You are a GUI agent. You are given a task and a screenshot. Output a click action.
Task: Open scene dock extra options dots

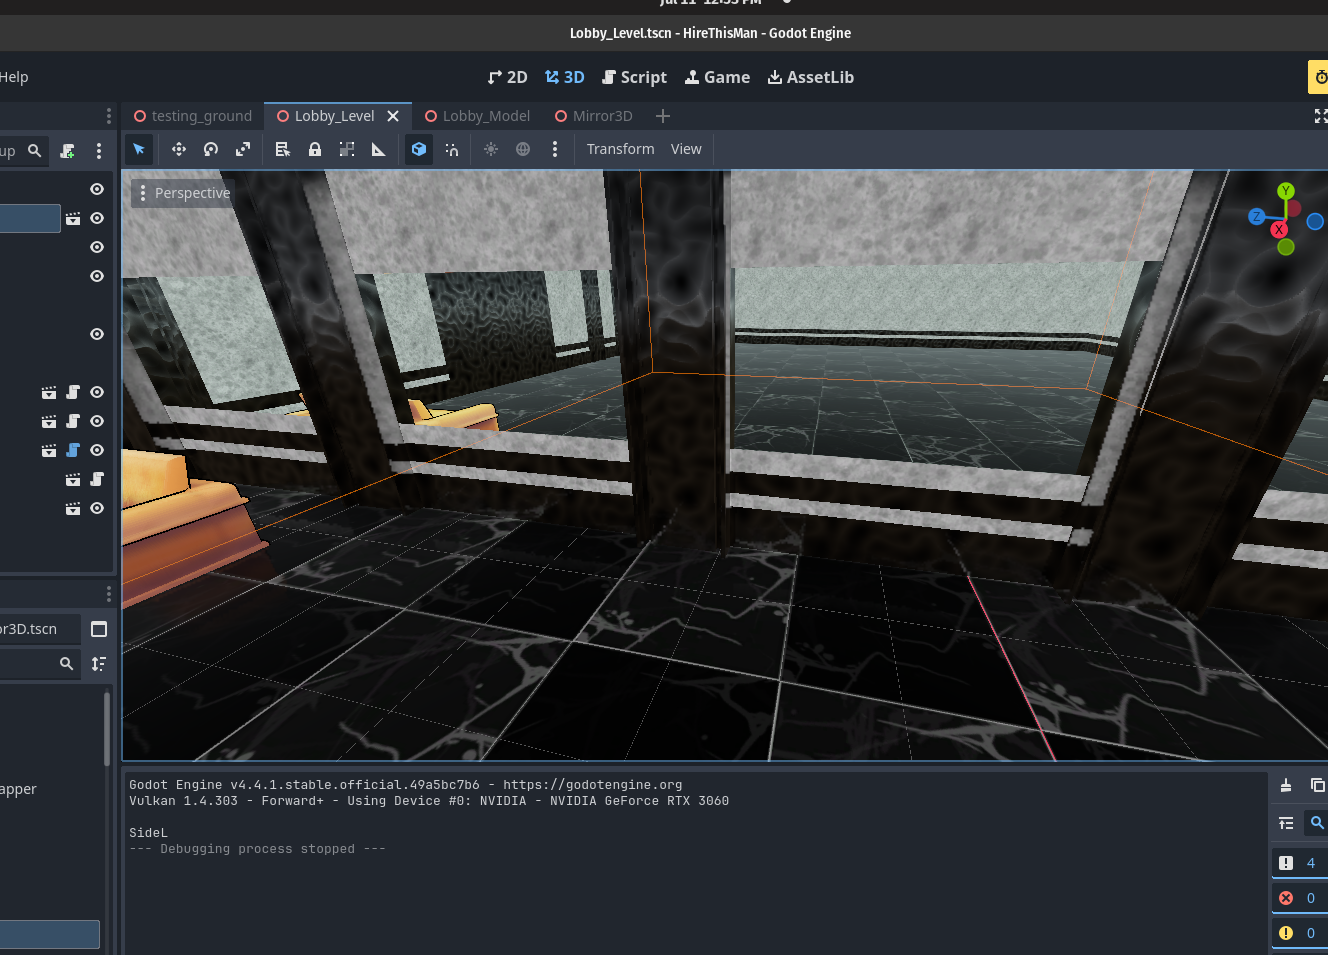[x=98, y=151]
